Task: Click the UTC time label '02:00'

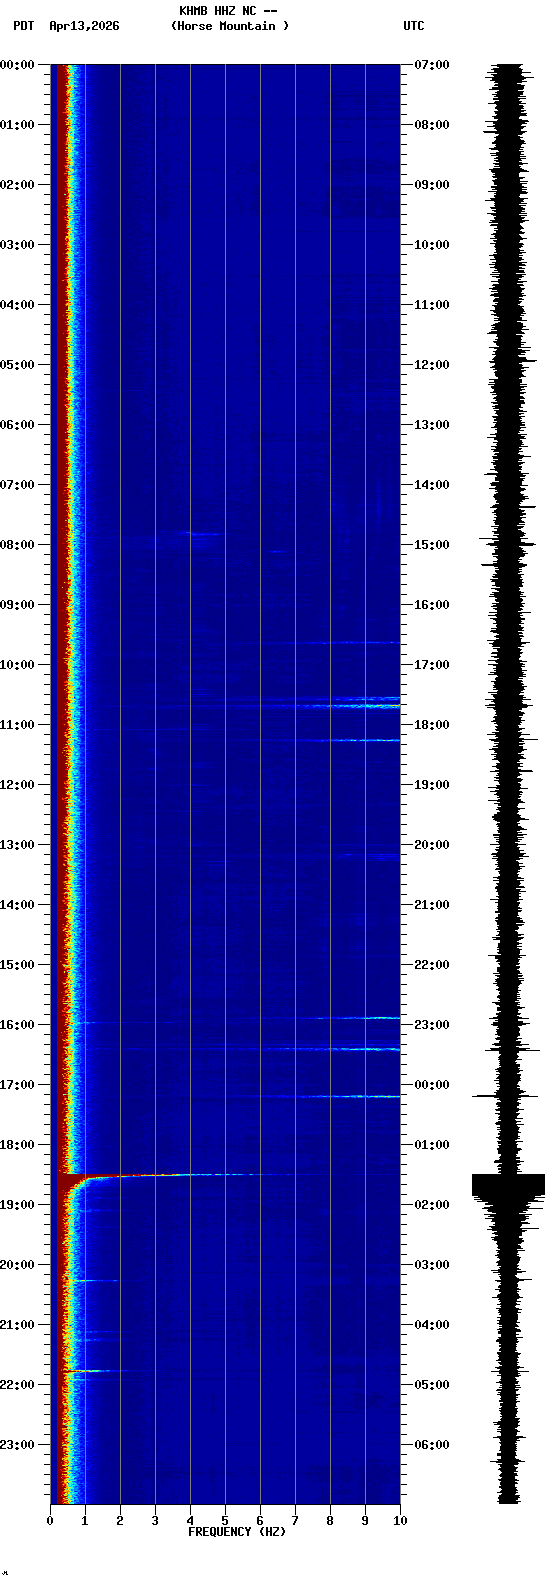Action: pyautogui.click(x=432, y=1205)
